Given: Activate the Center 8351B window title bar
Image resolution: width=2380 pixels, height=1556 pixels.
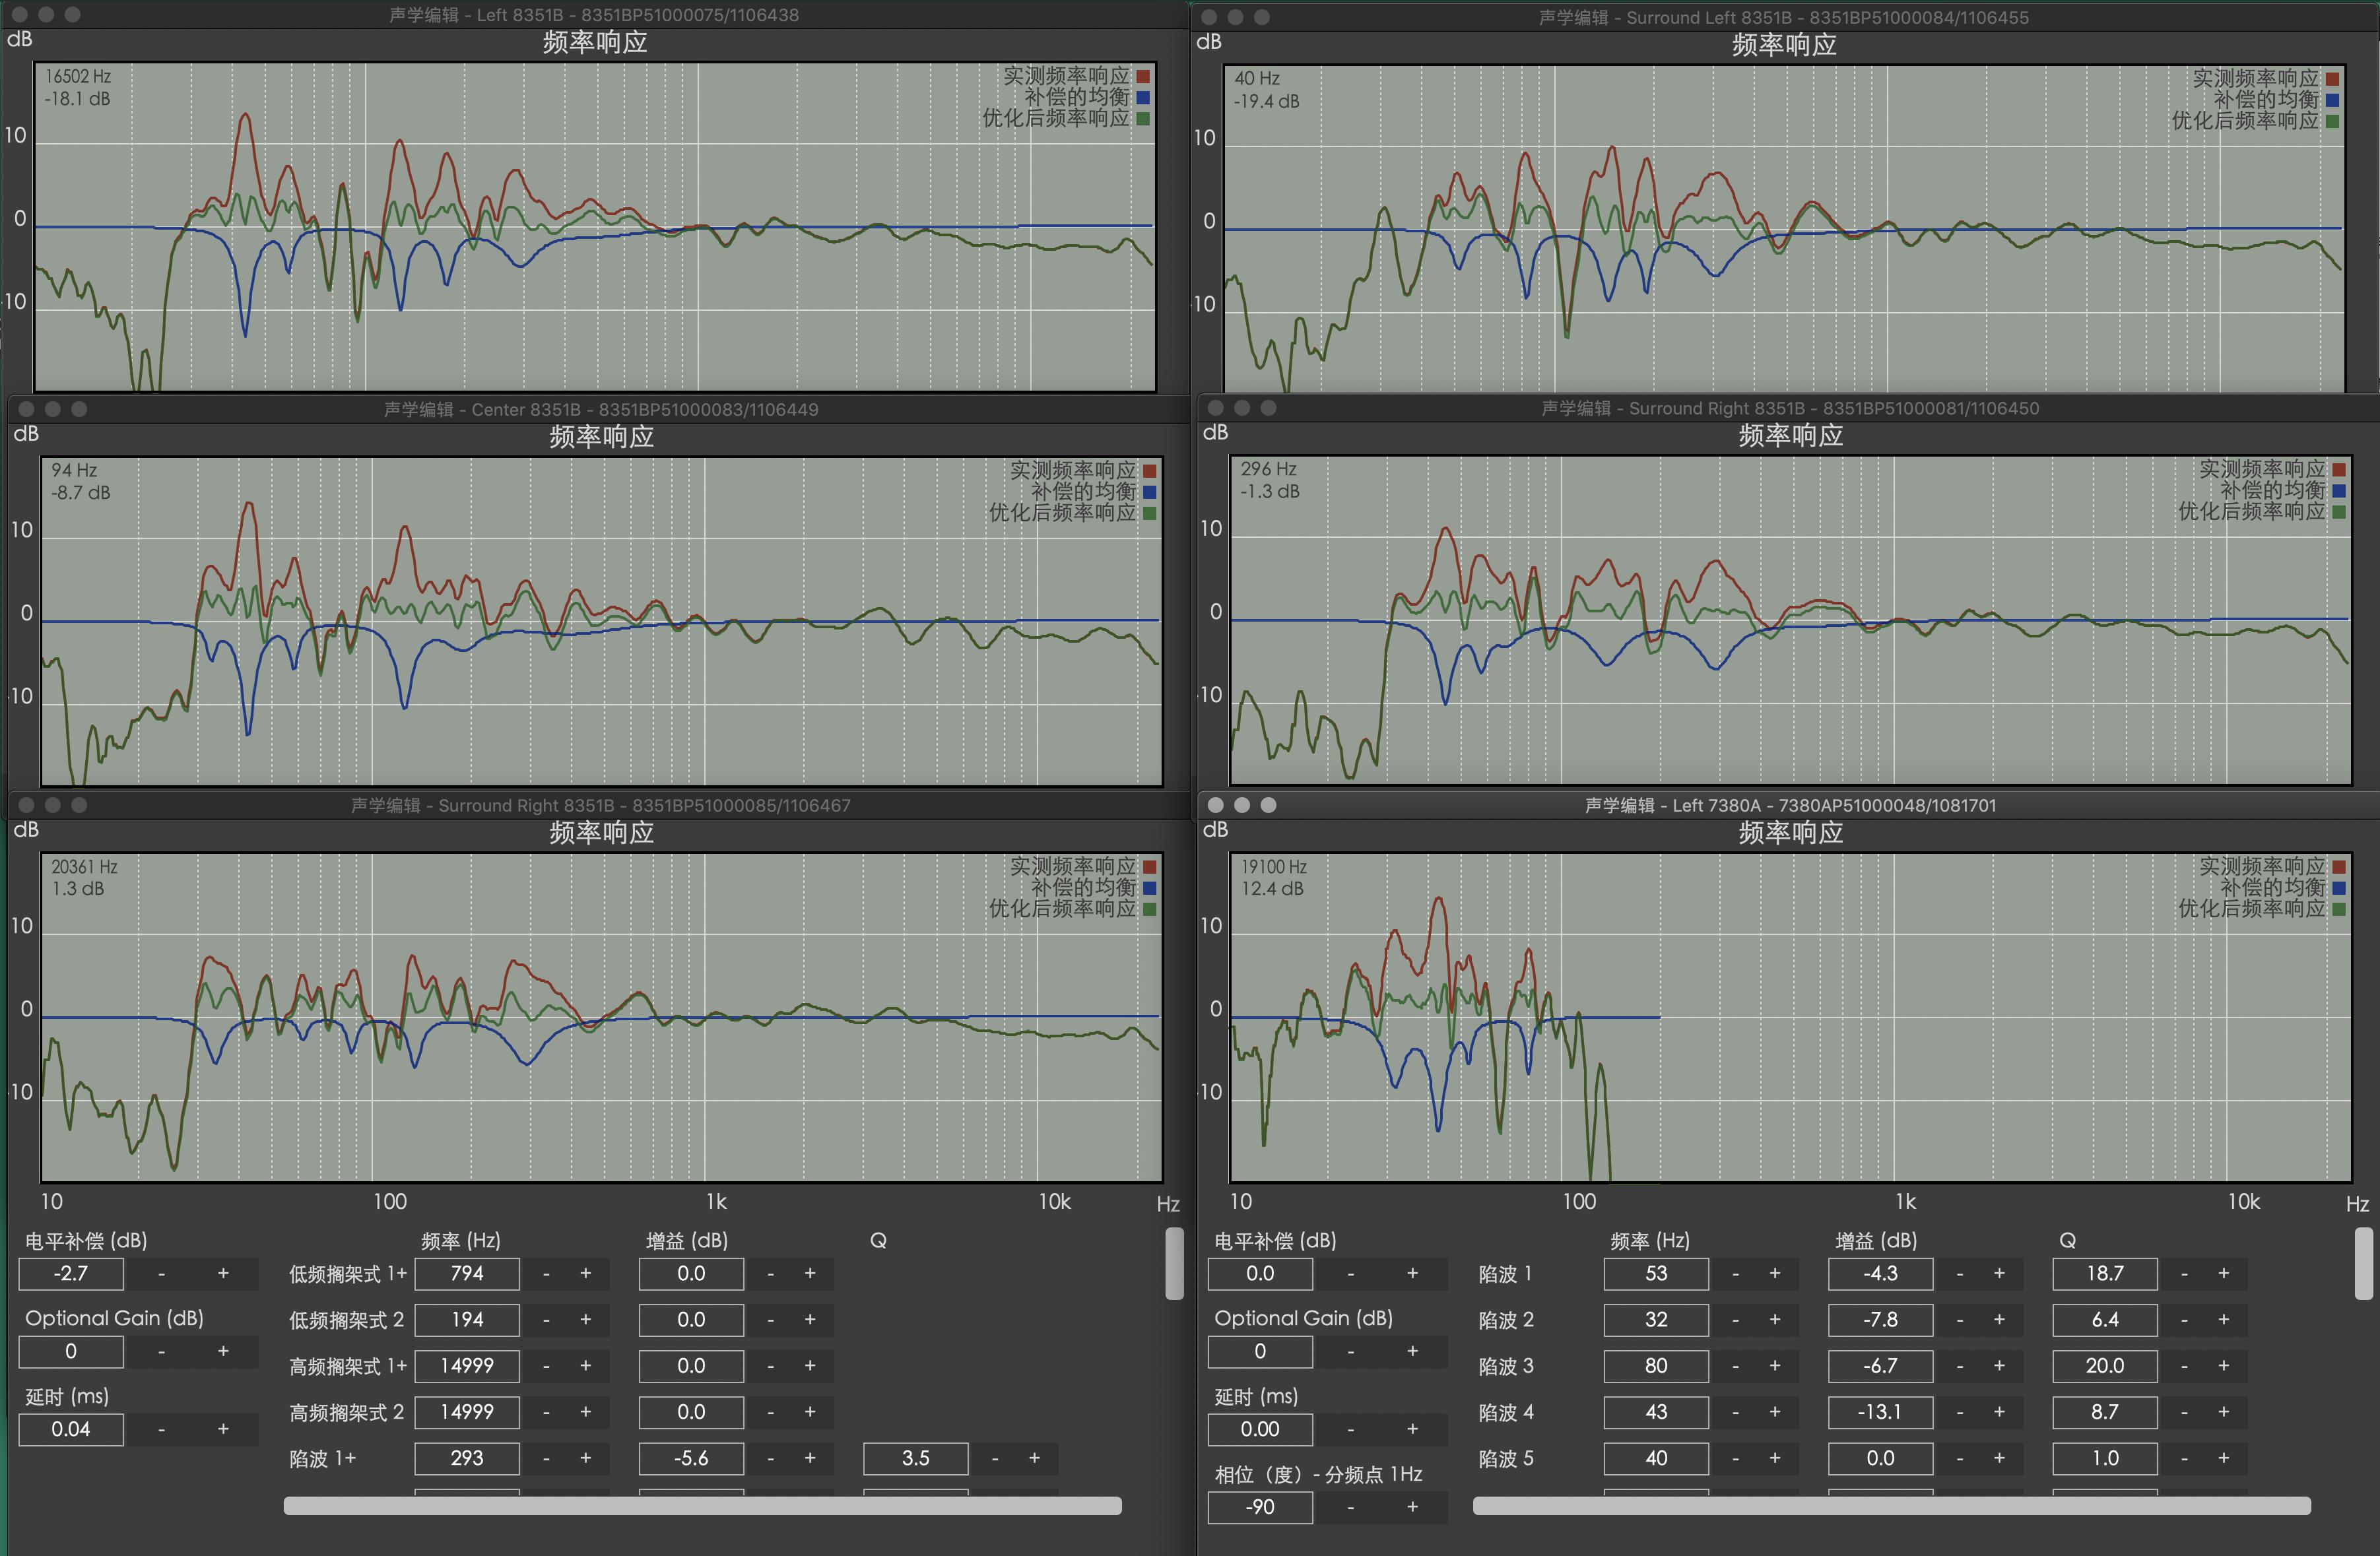Looking at the screenshot, I should (x=600, y=409).
